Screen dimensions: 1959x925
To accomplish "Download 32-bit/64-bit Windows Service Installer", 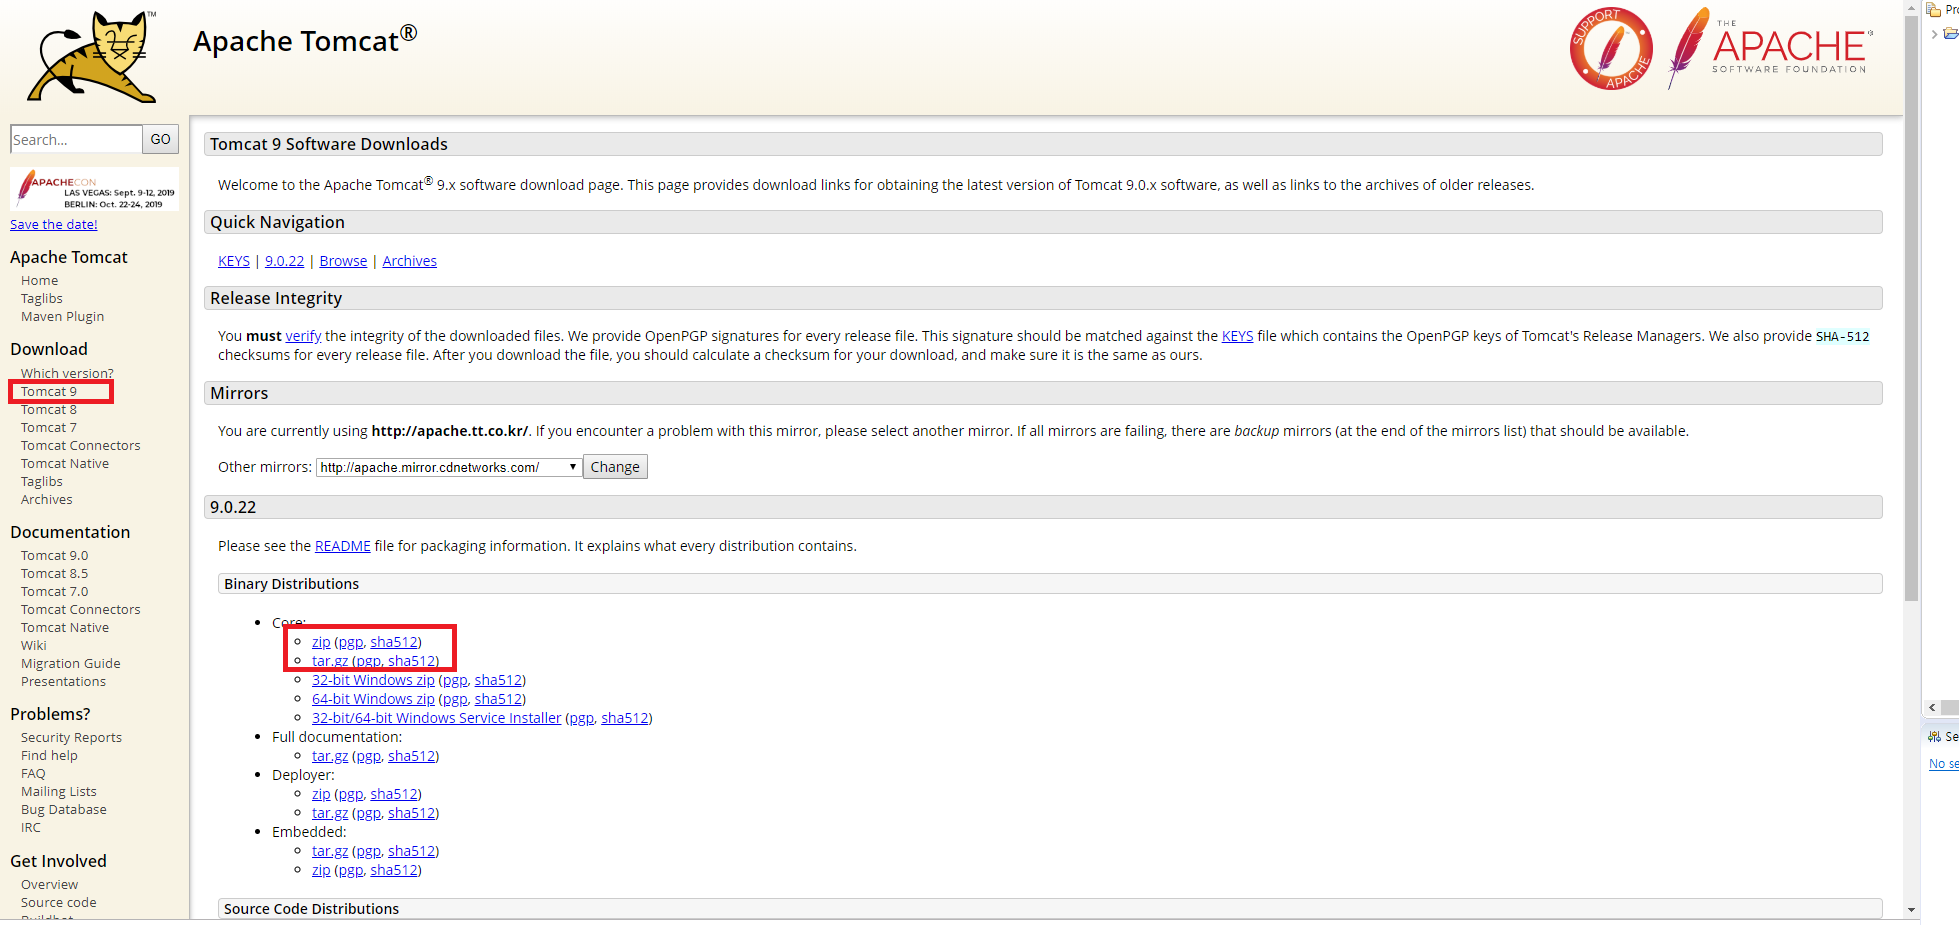I will click(x=436, y=718).
